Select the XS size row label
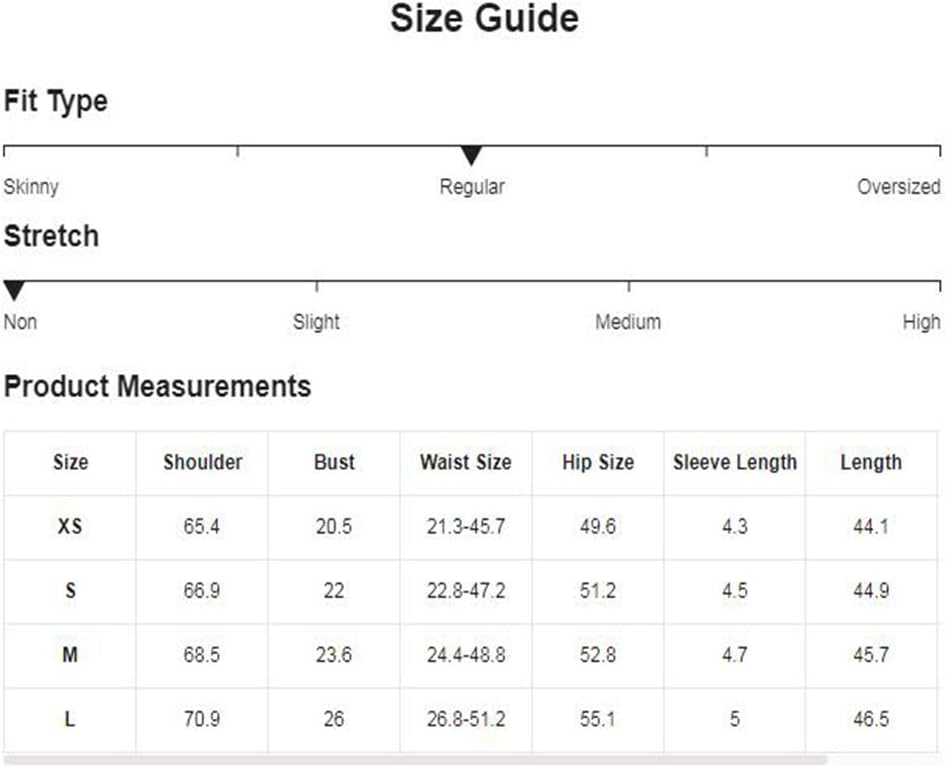Image resolution: width=945 pixels, height=768 pixels. pos(70,527)
